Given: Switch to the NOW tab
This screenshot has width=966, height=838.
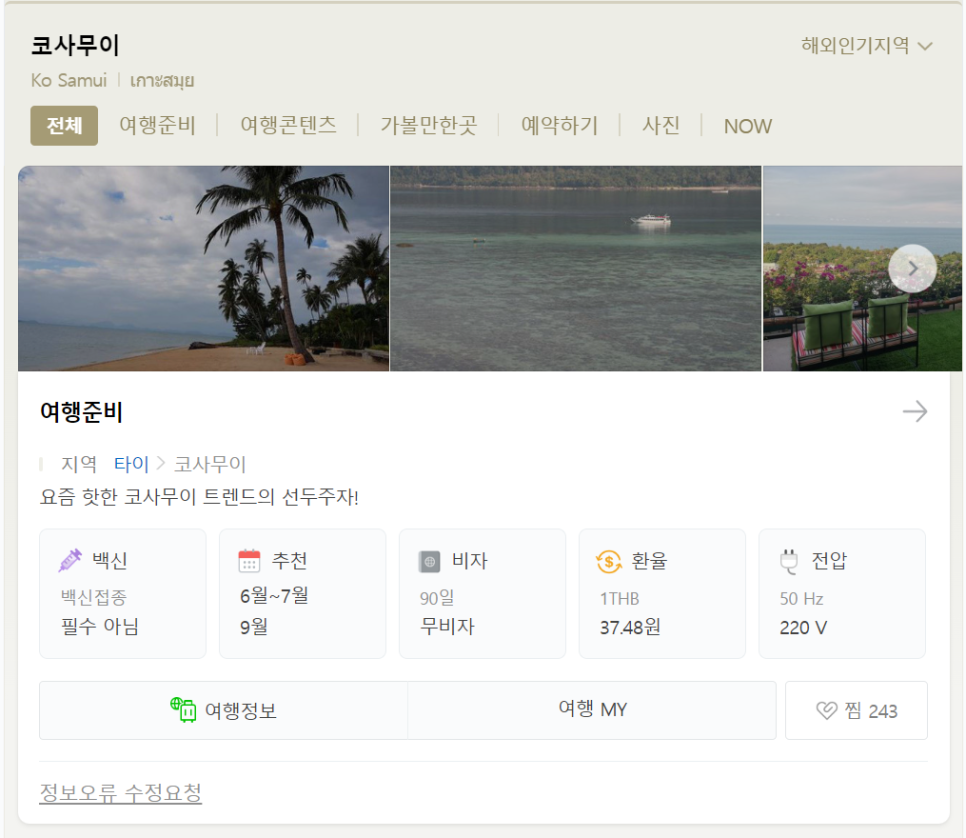Looking at the screenshot, I should (747, 126).
